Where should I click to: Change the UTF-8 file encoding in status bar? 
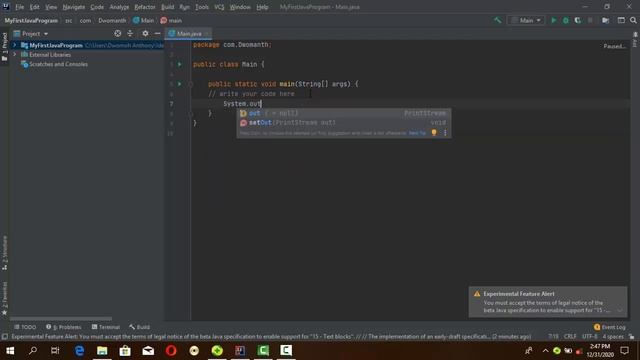pyautogui.click(x=589, y=337)
